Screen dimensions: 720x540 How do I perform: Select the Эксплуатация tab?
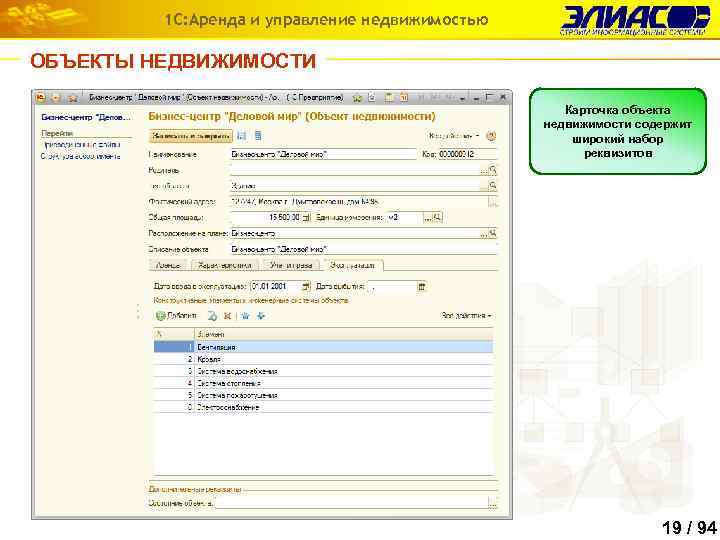click(353, 265)
